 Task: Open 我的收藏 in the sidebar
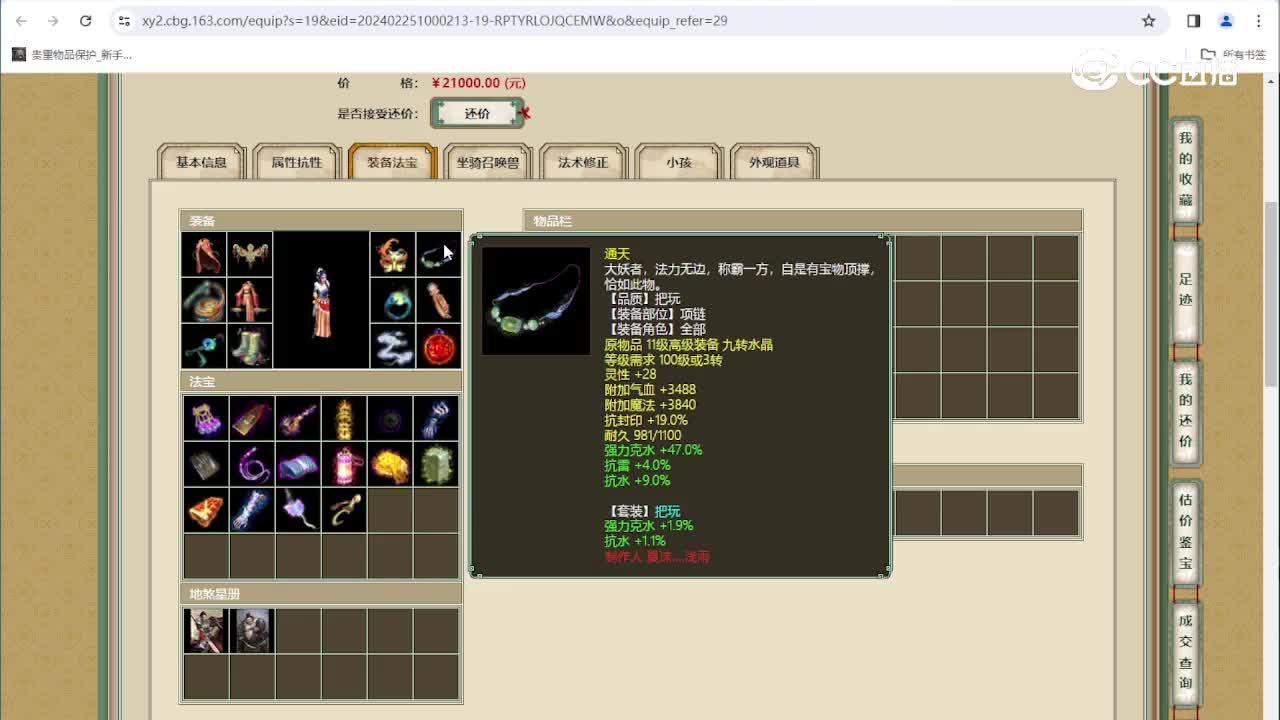[1185, 169]
